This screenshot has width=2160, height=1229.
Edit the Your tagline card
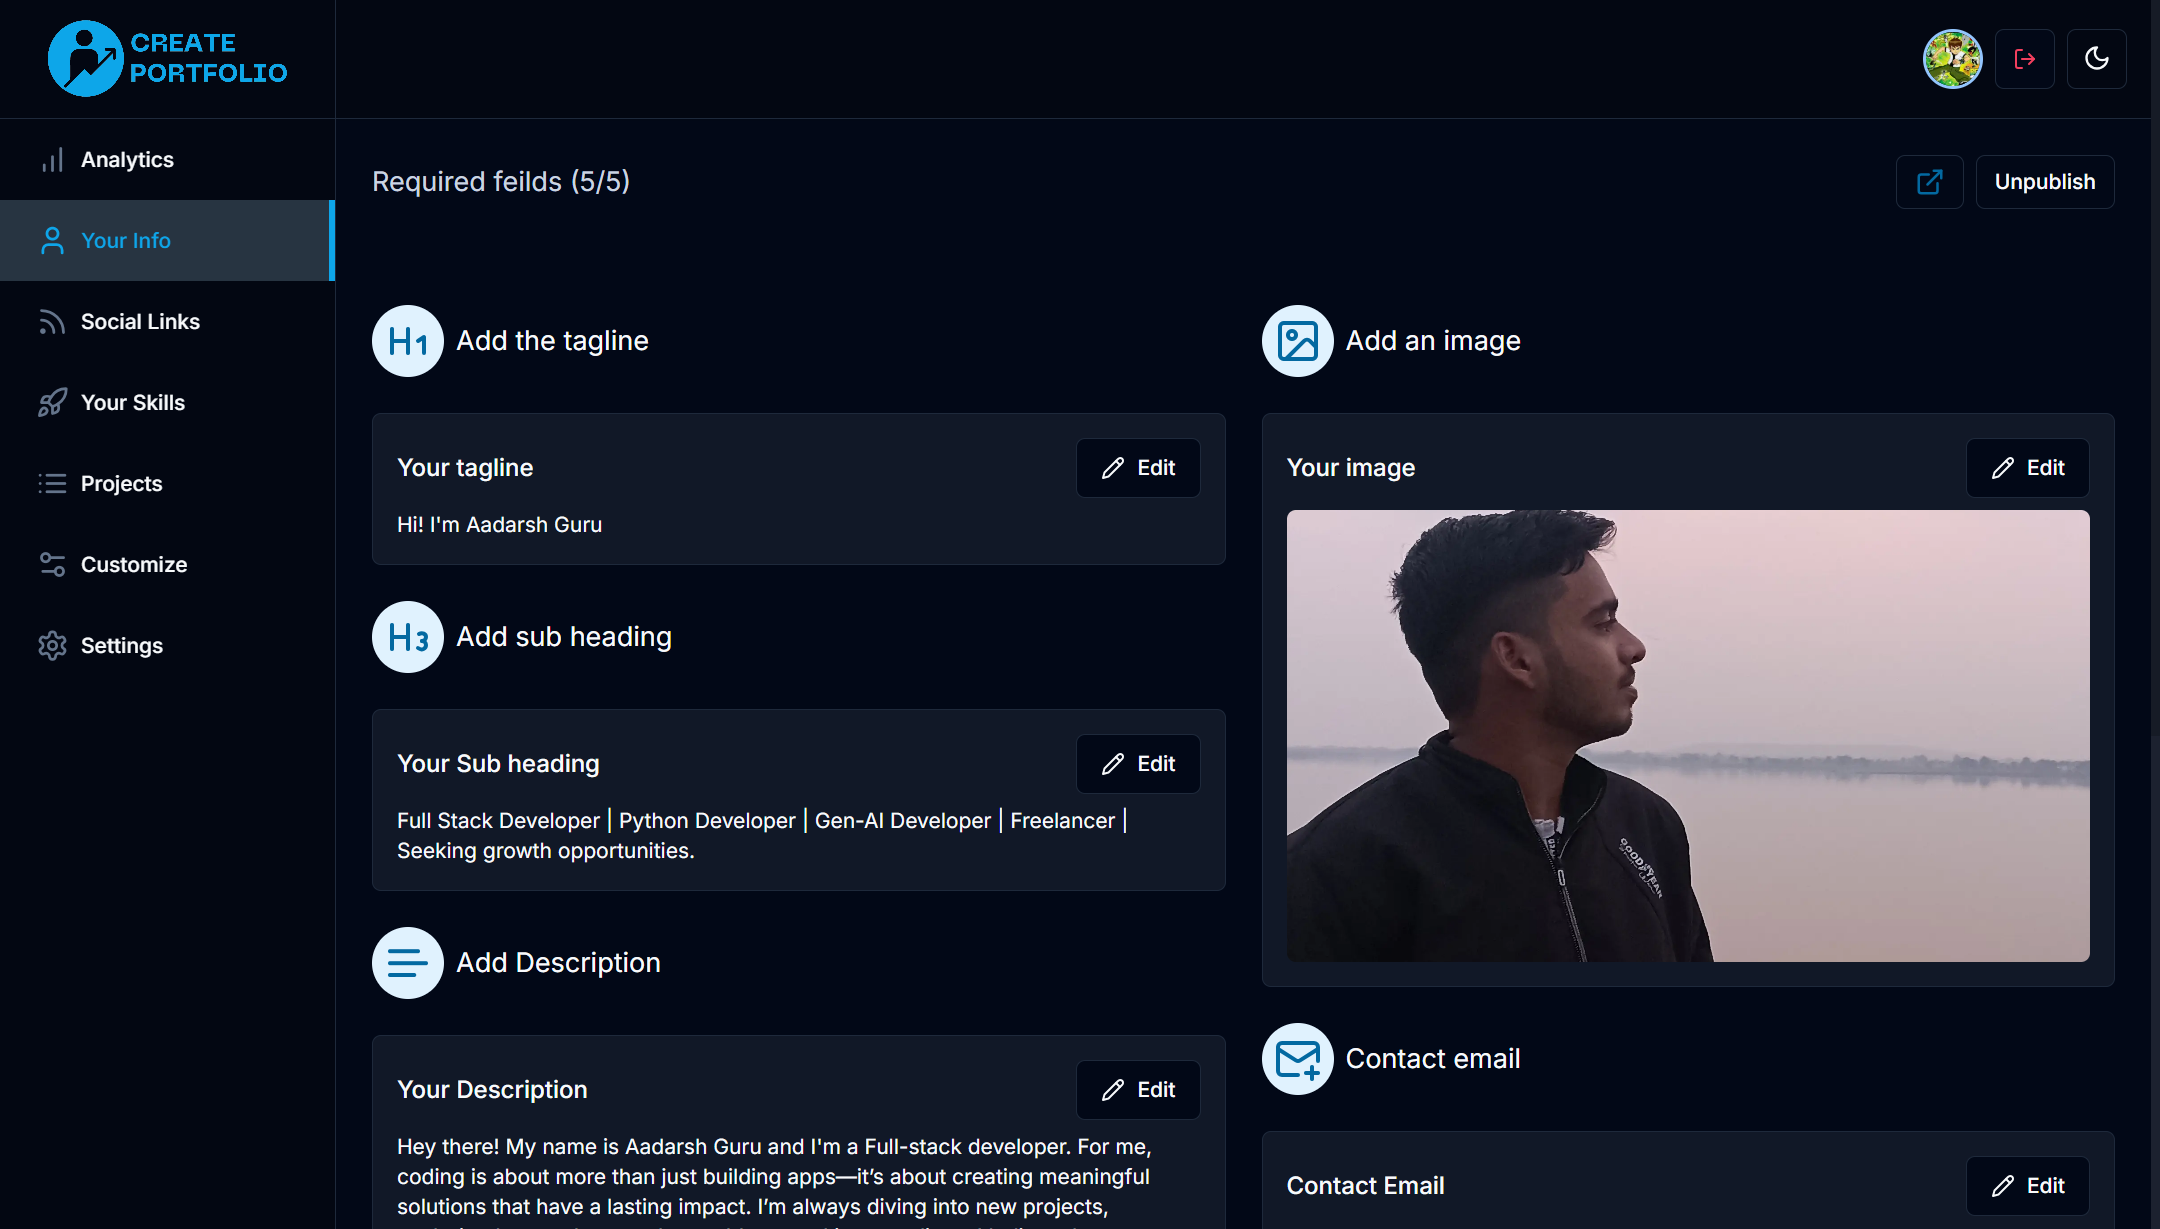(1138, 468)
